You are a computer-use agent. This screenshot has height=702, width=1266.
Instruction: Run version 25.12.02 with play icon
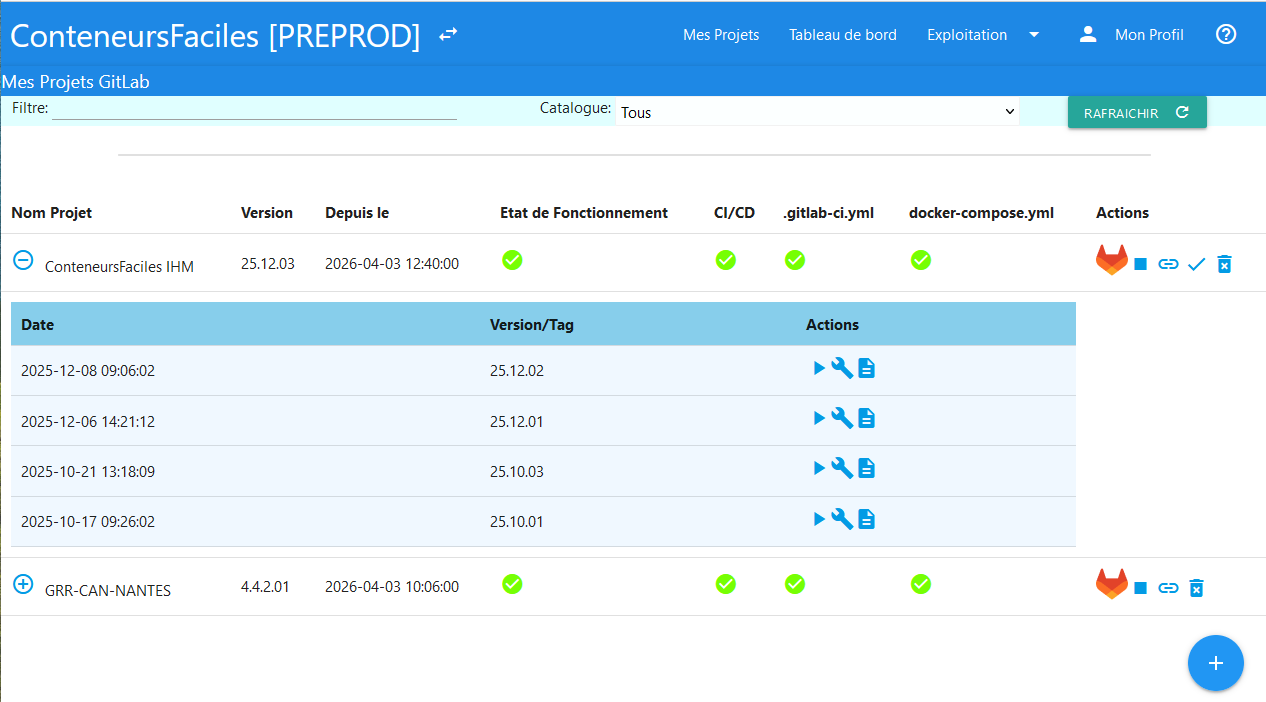819,368
